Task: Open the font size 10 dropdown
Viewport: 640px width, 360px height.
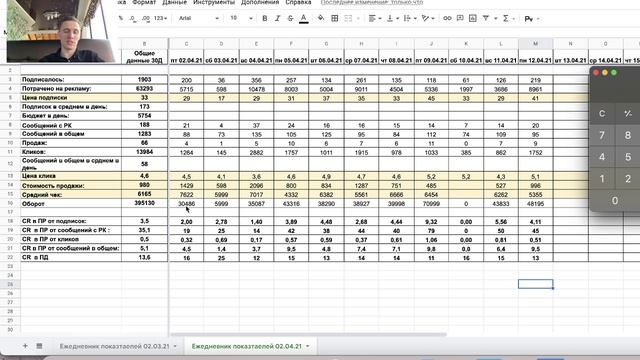Action: click(x=241, y=18)
